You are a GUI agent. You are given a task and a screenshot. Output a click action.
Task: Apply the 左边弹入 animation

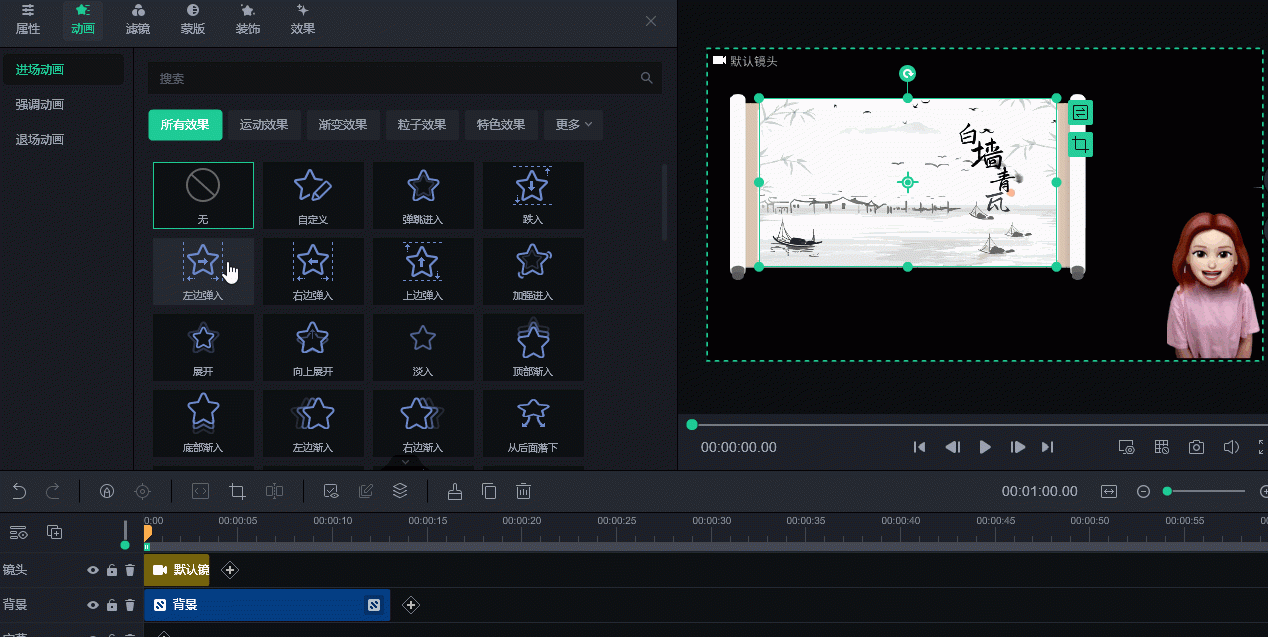coord(203,271)
